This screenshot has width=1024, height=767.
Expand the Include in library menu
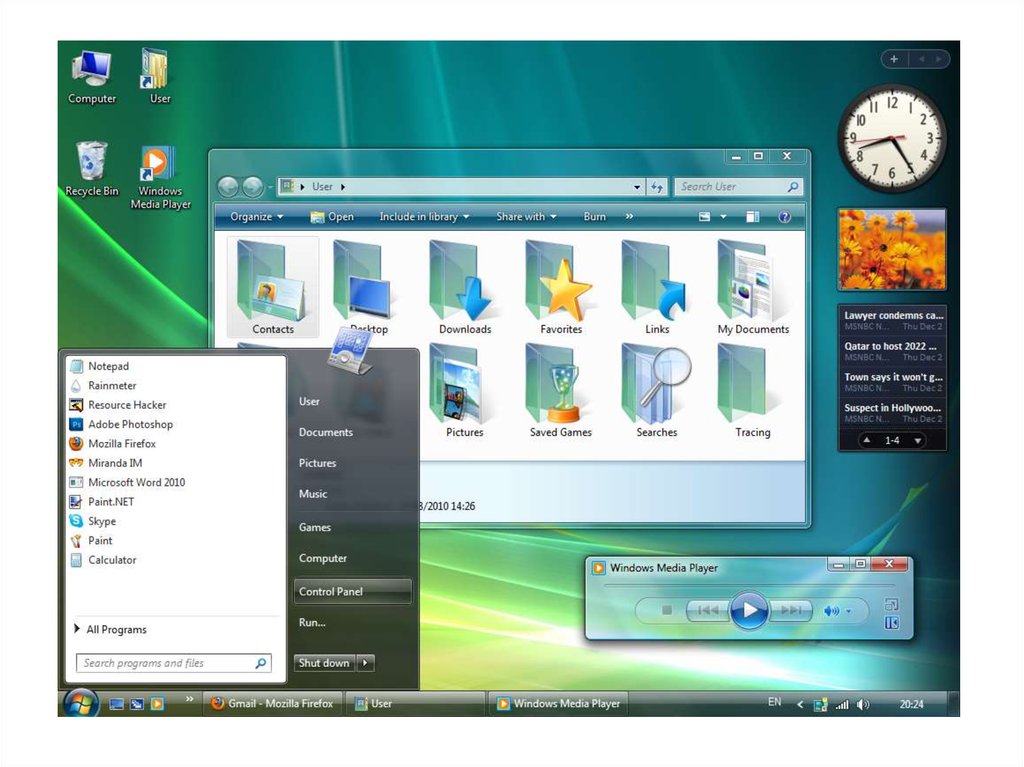[424, 217]
